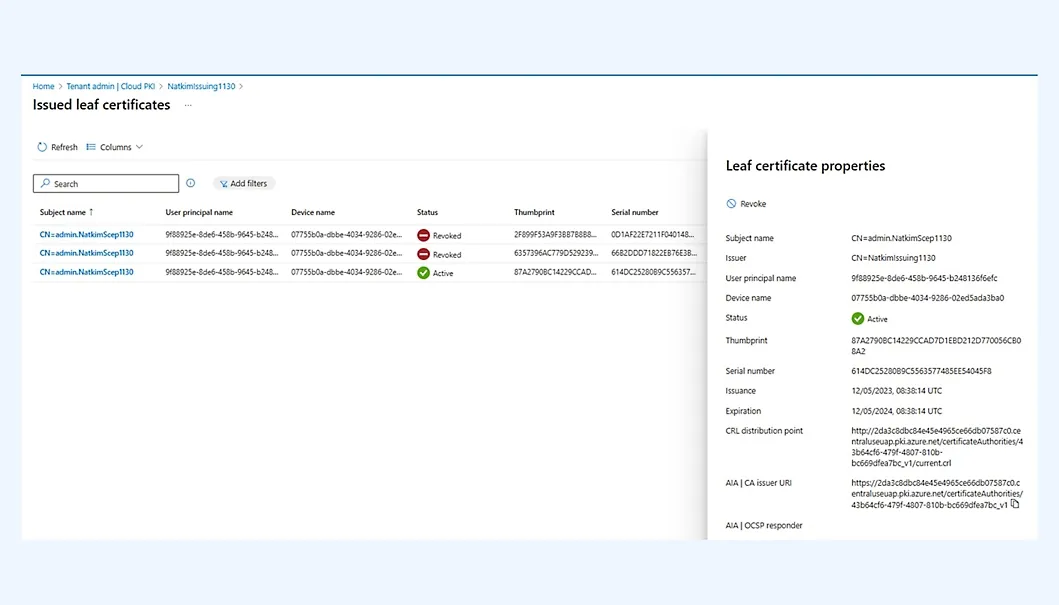Click the Thumbprint column header
The height and width of the screenshot is (605, 1059).
tap(534, 212)
